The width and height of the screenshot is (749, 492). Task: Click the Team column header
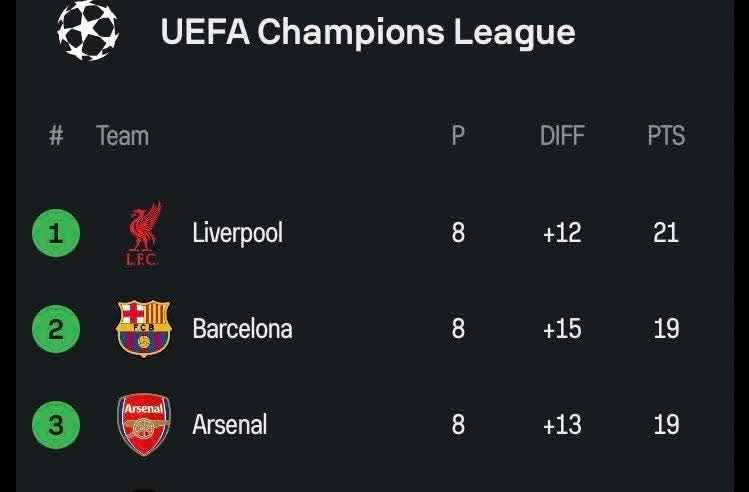[123, 136]
